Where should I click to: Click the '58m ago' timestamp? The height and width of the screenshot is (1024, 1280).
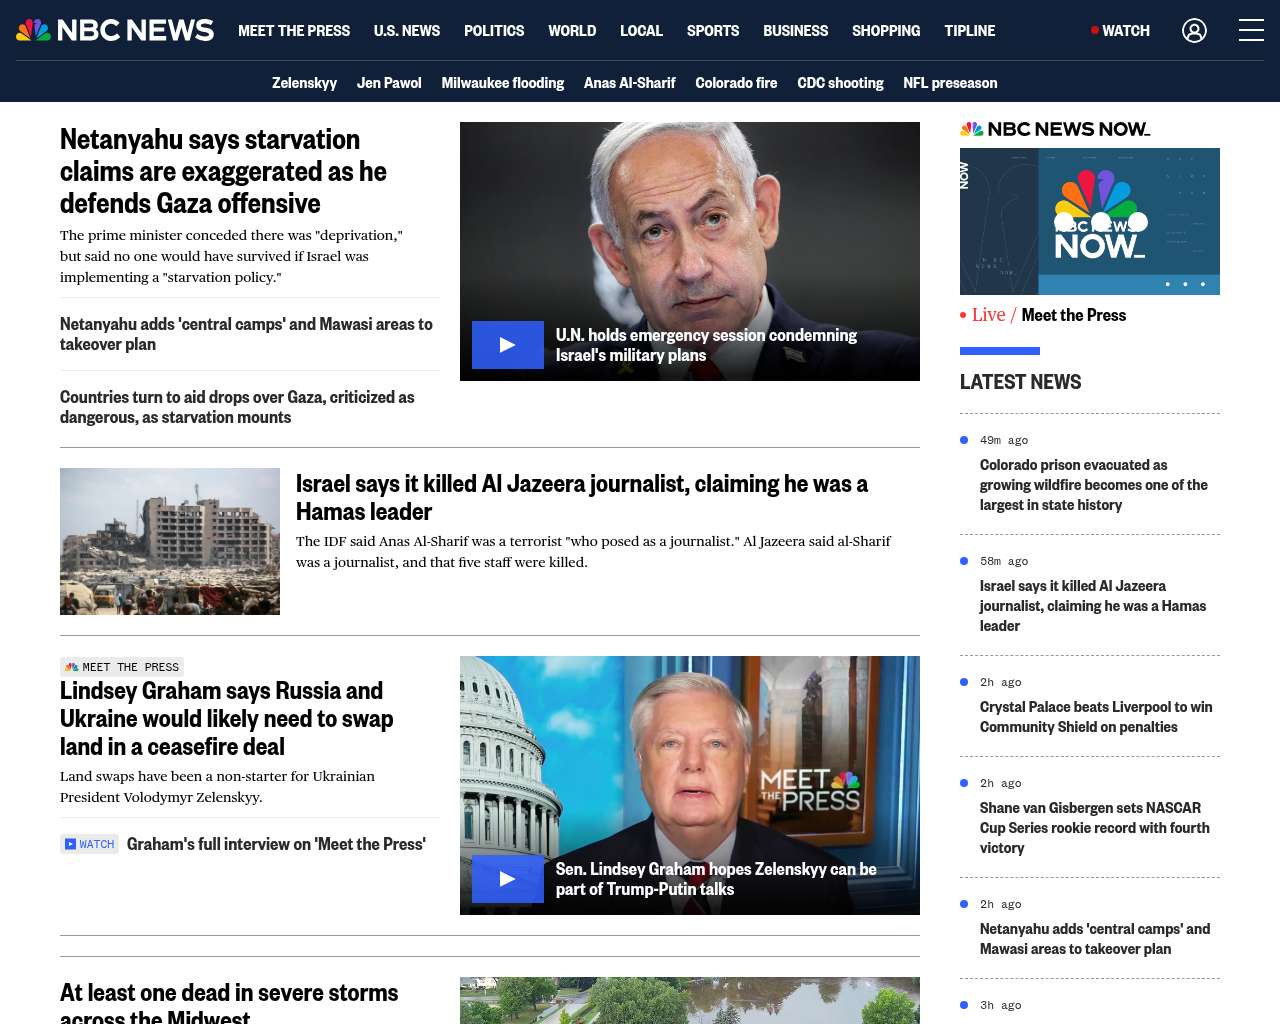(x=1004, y=561)
